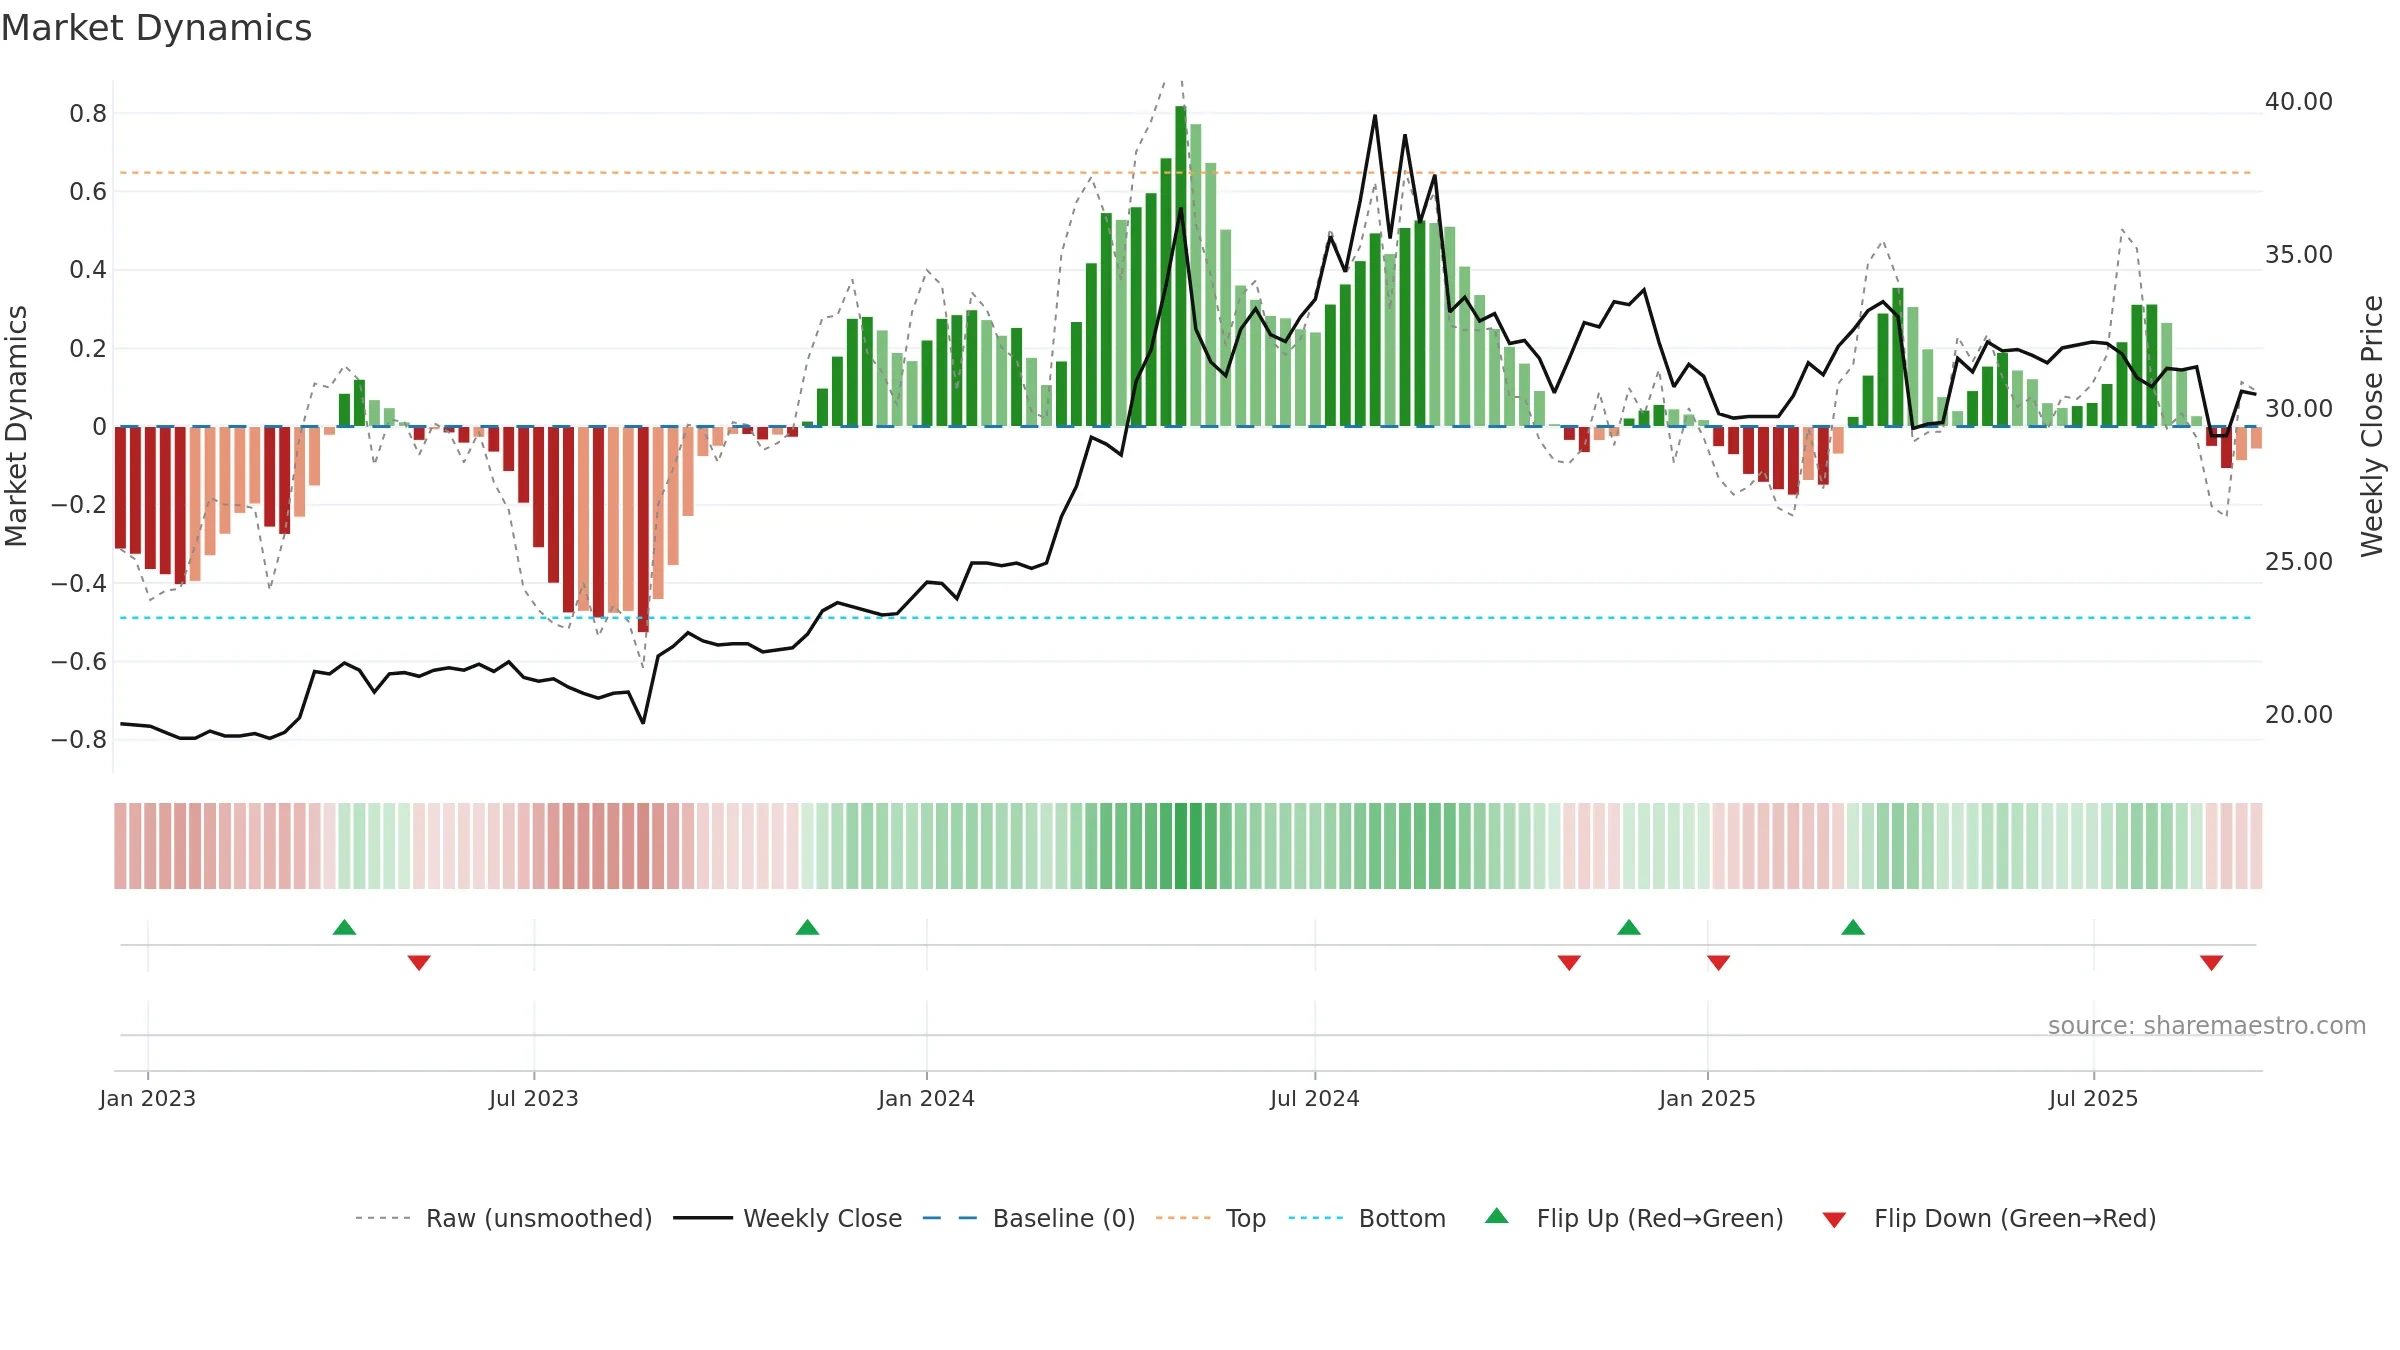Click the 35.00 right axis price label
This screenshot has width=2400, height=1350.
click(x=2299, y=255)
